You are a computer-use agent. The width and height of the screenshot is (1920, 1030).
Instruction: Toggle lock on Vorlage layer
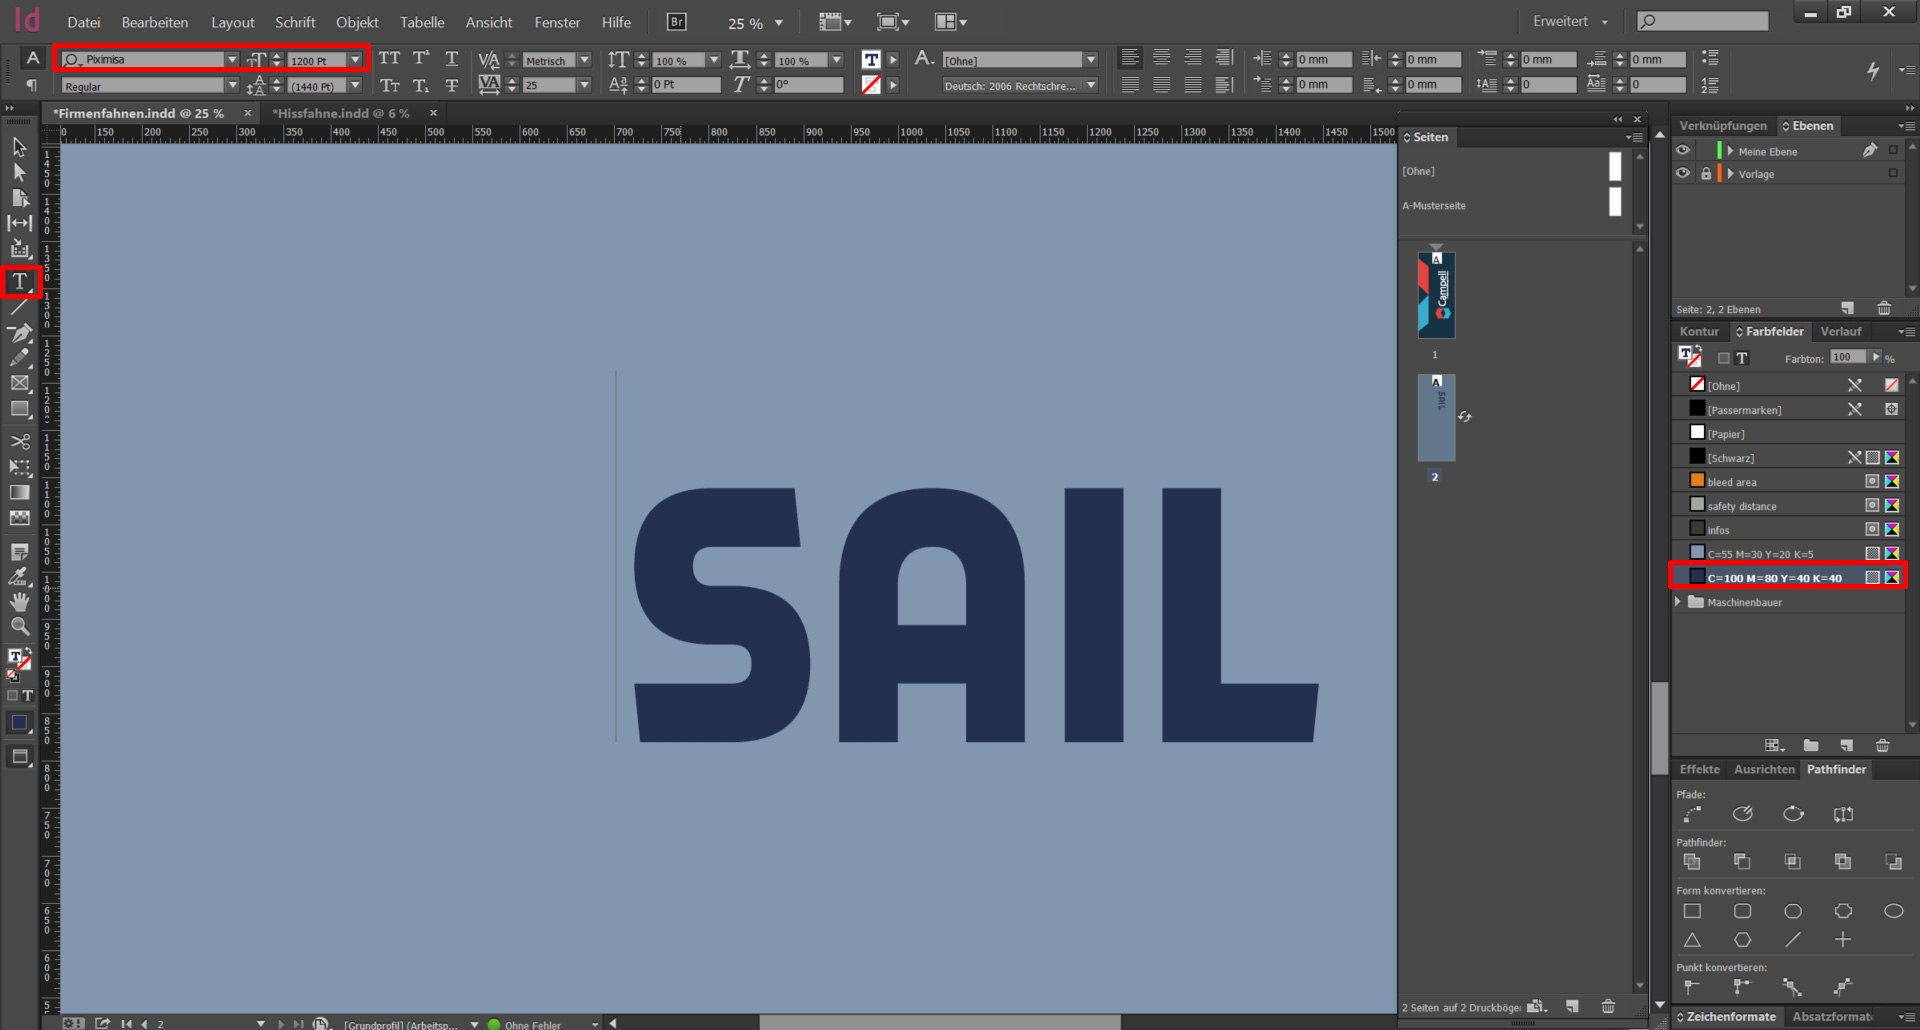[x=1706, y=173]
